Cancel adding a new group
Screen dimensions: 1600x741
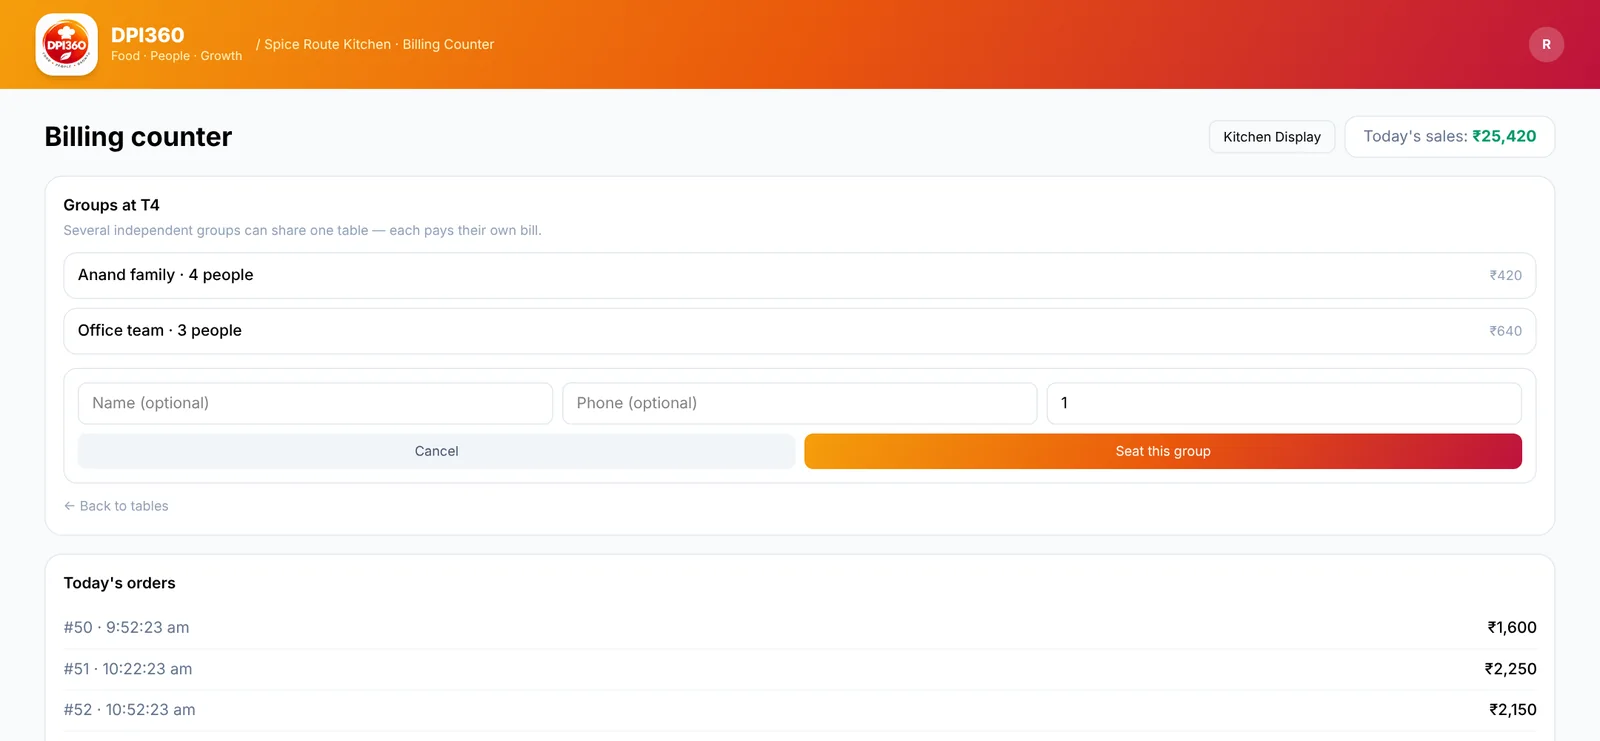437,451
